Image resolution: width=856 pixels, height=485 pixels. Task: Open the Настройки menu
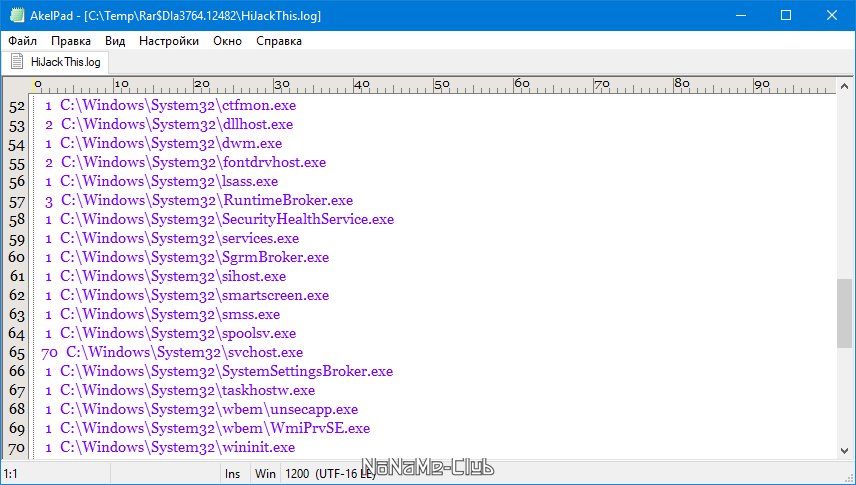169,41
